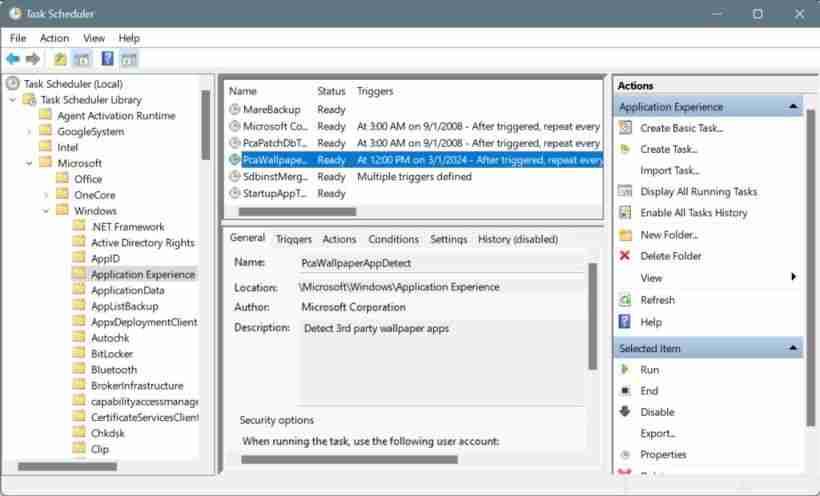Image resolution: width=820 pixels, height=496 pixels.
Task: Click the task Name field PcaWallpaperAppDetect
Action: coord(441,263)
